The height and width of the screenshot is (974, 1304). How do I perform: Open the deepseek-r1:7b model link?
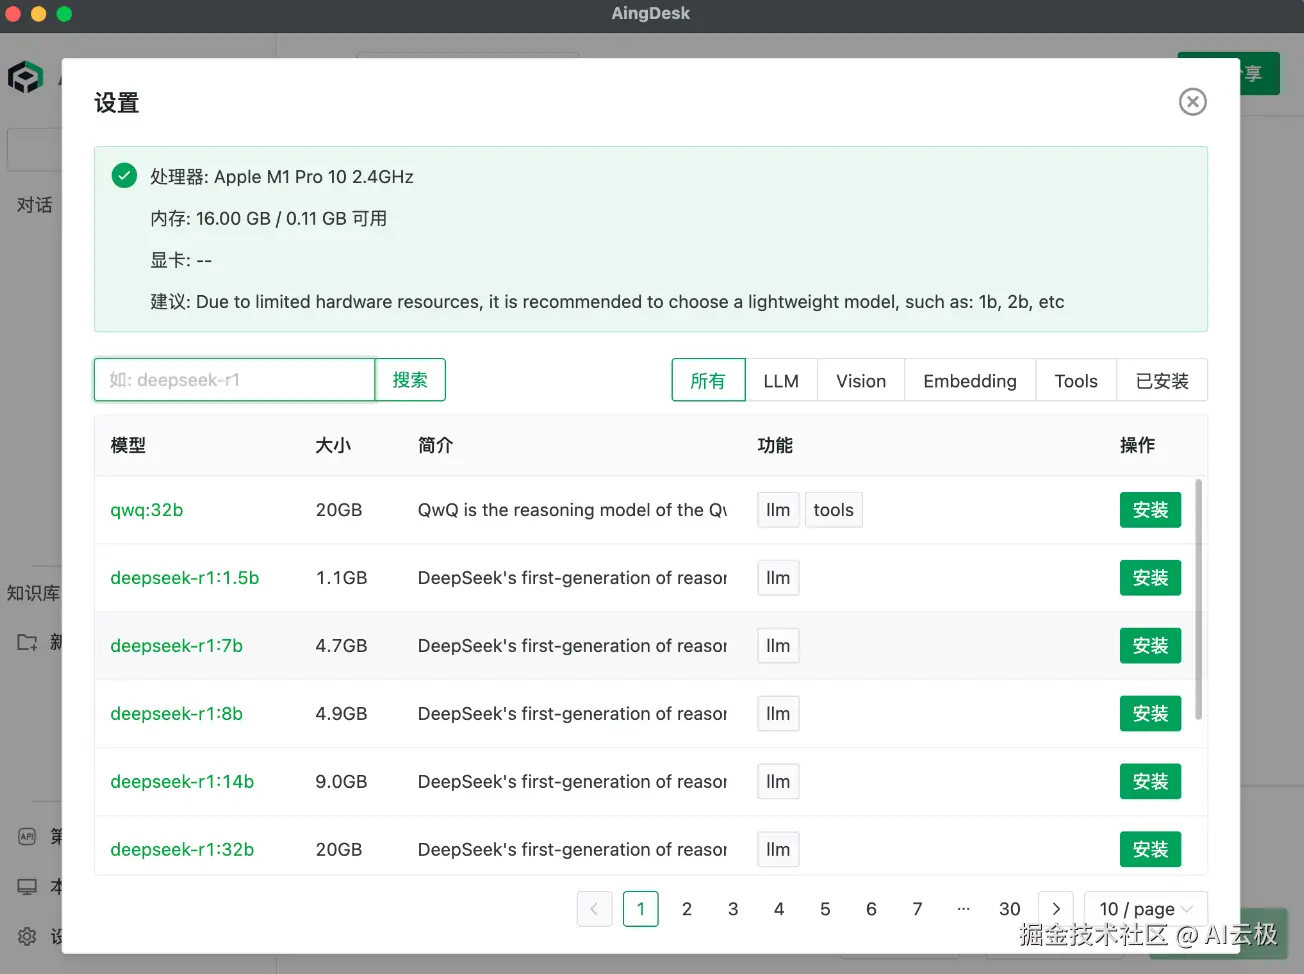[x=177, y=646]
